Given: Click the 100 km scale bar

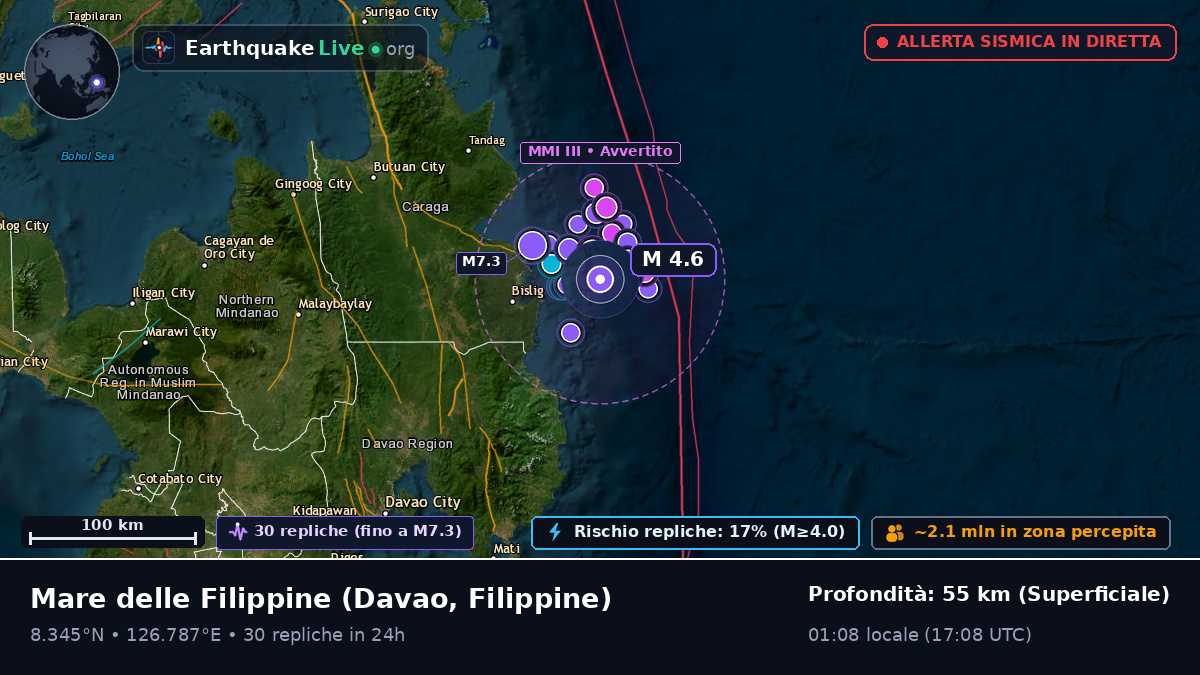Looking at the screenshot, I should [x=113, y=532].
